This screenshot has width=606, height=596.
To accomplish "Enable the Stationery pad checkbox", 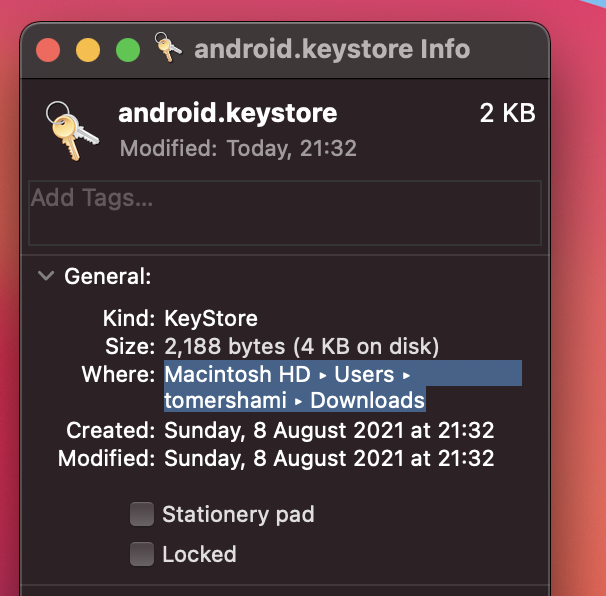I will [142, 514].
